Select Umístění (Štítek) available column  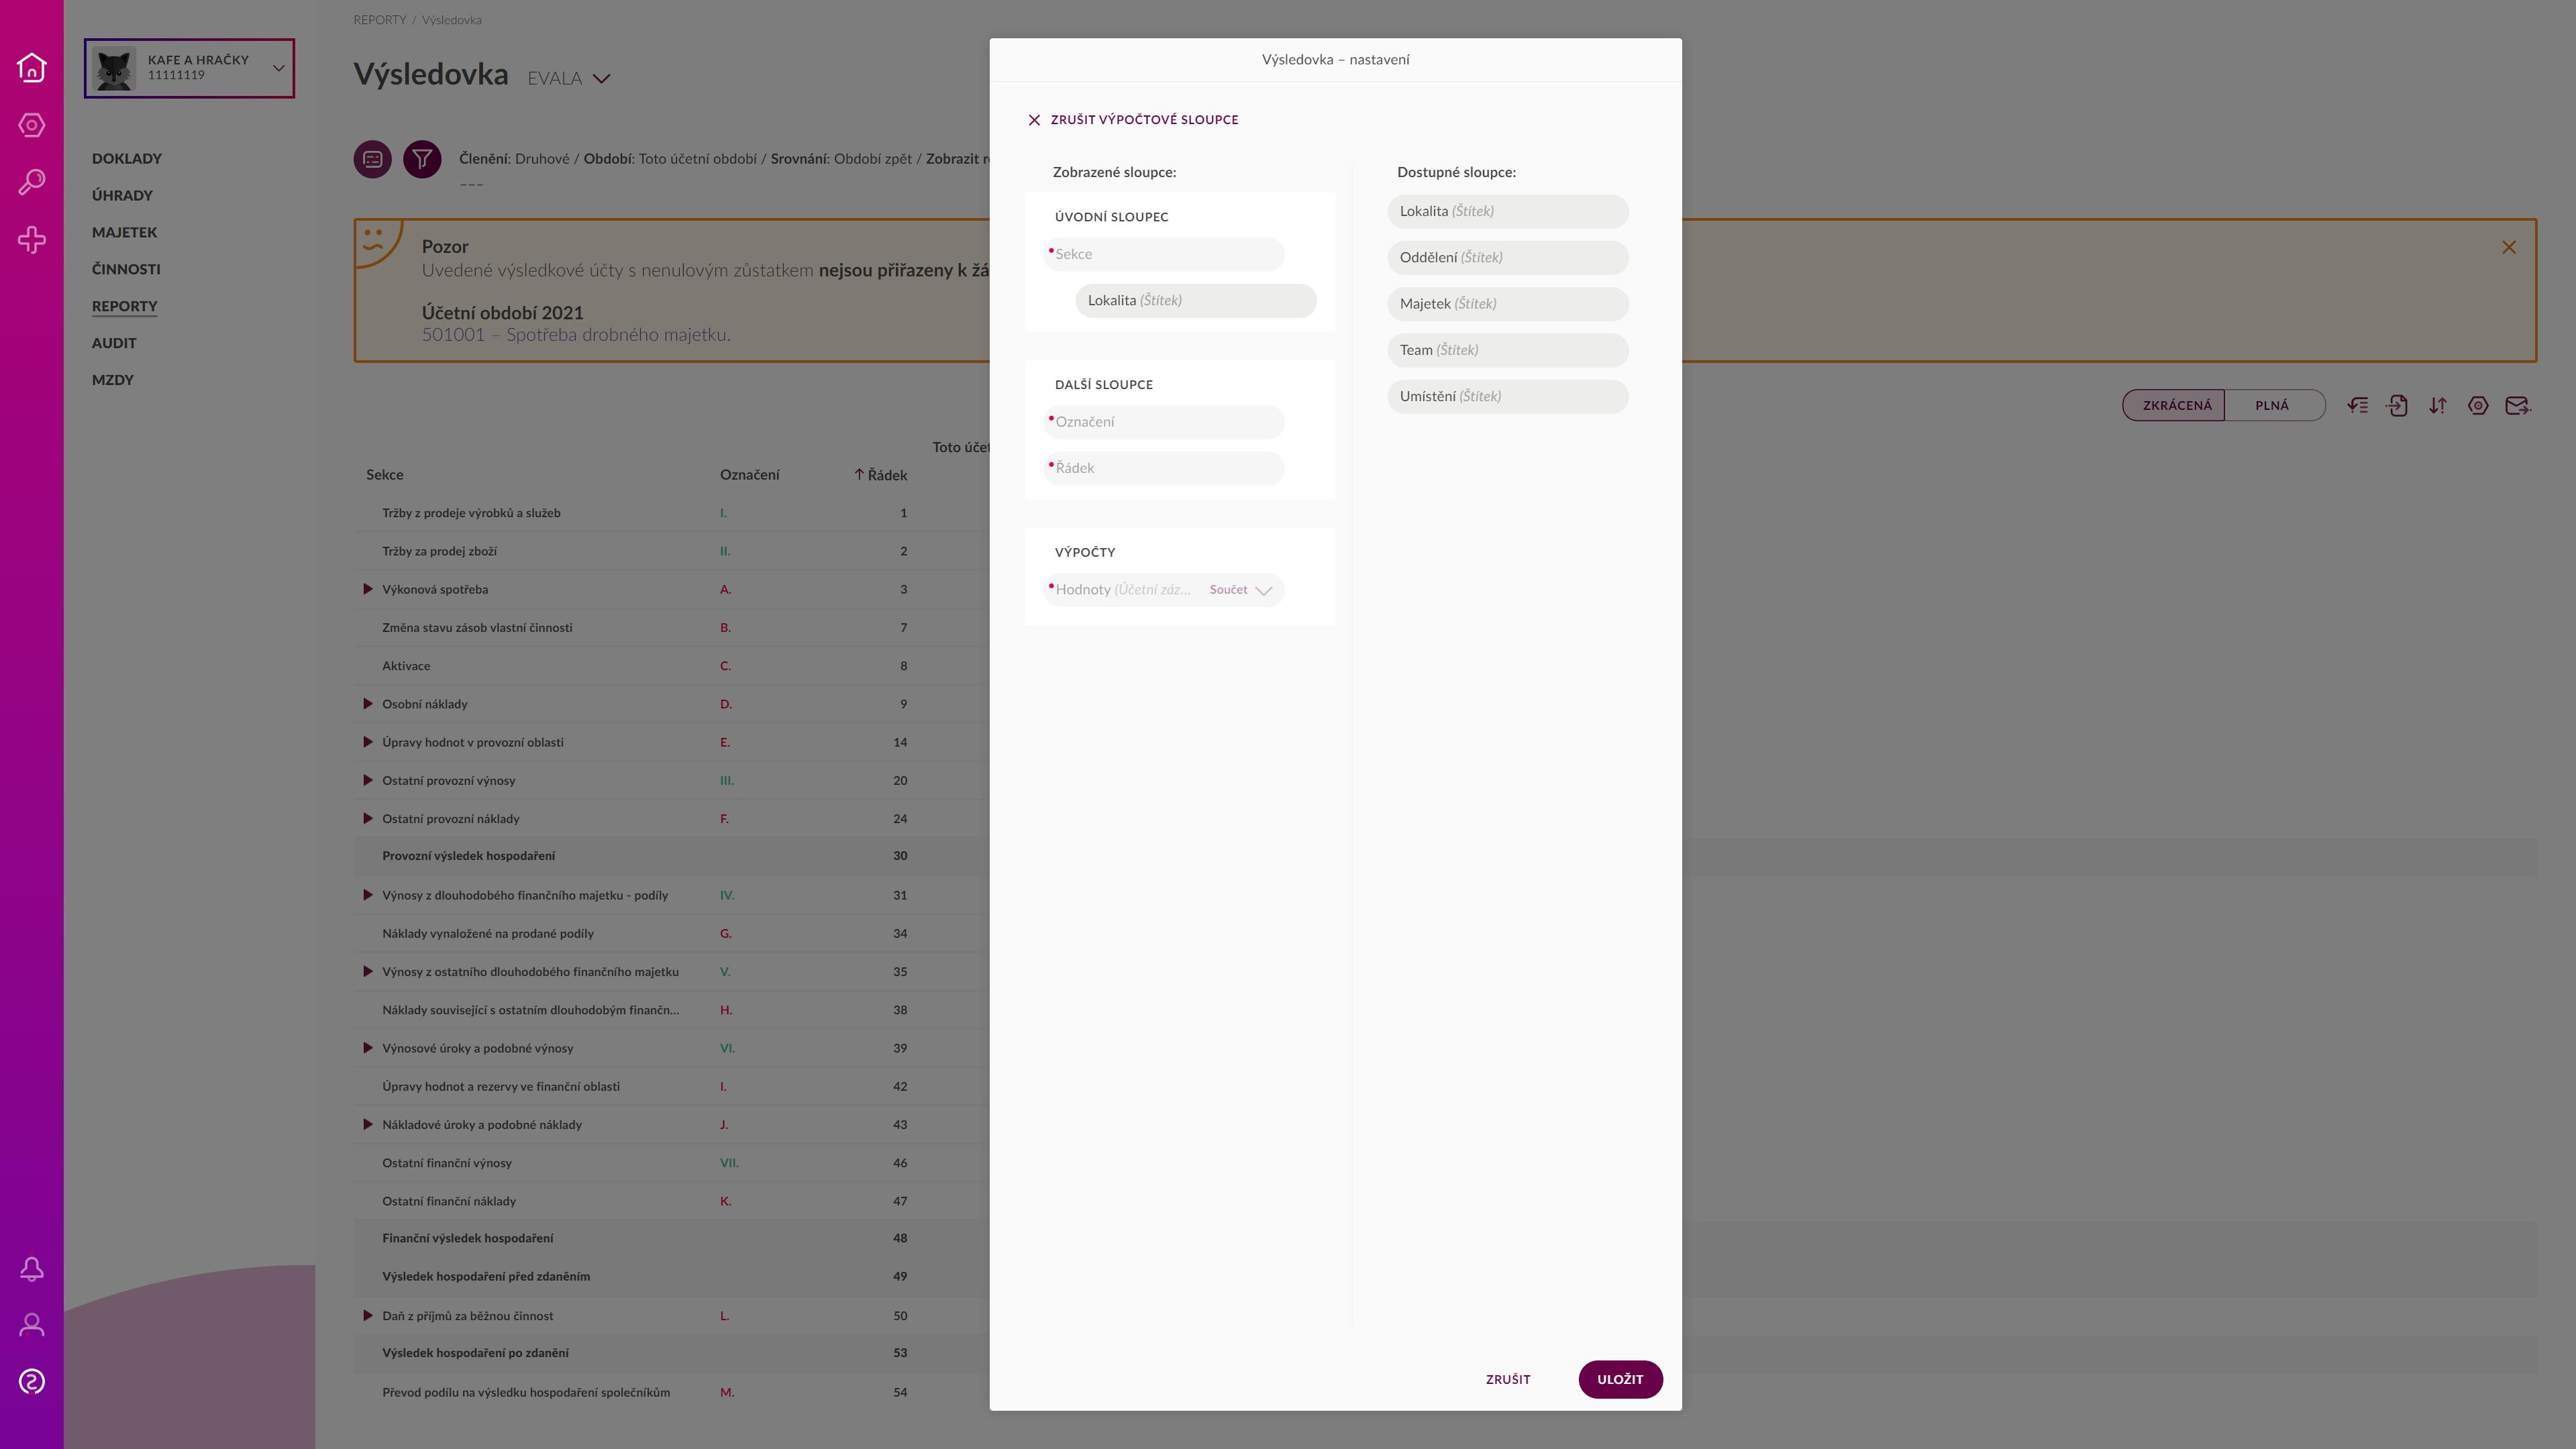(x=1508, y=397)
